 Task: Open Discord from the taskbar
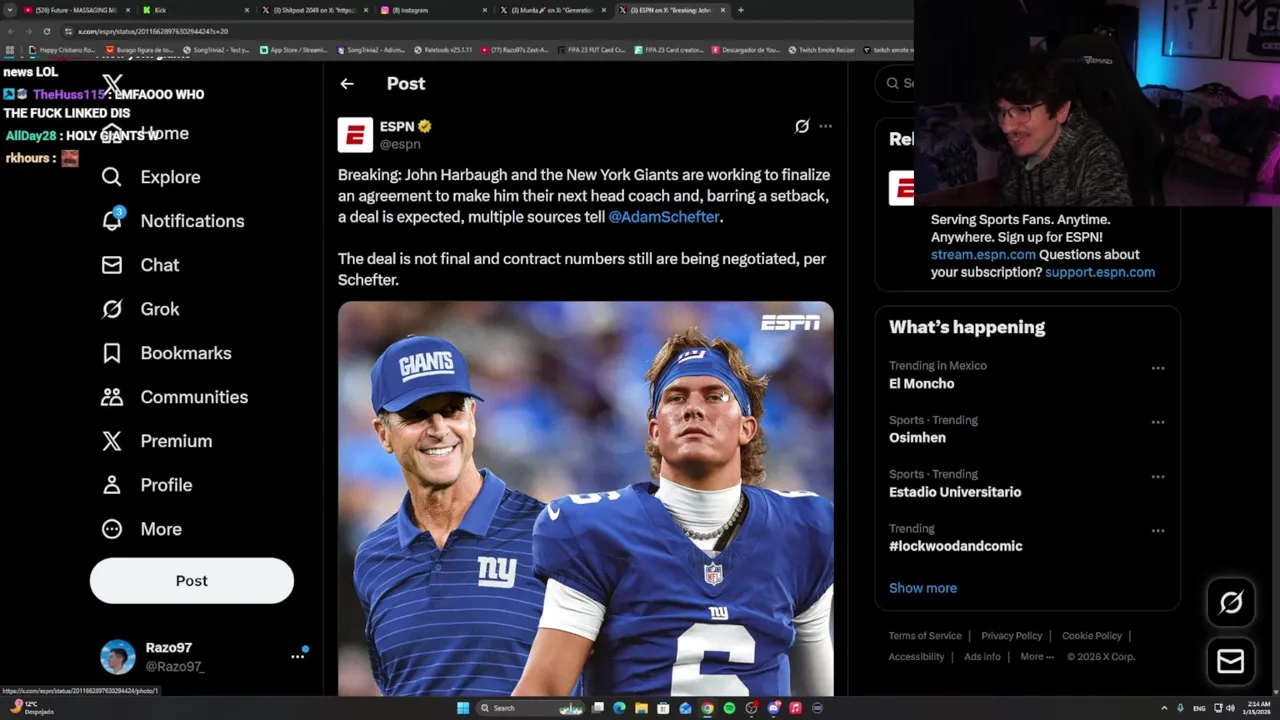coord(773,708)
